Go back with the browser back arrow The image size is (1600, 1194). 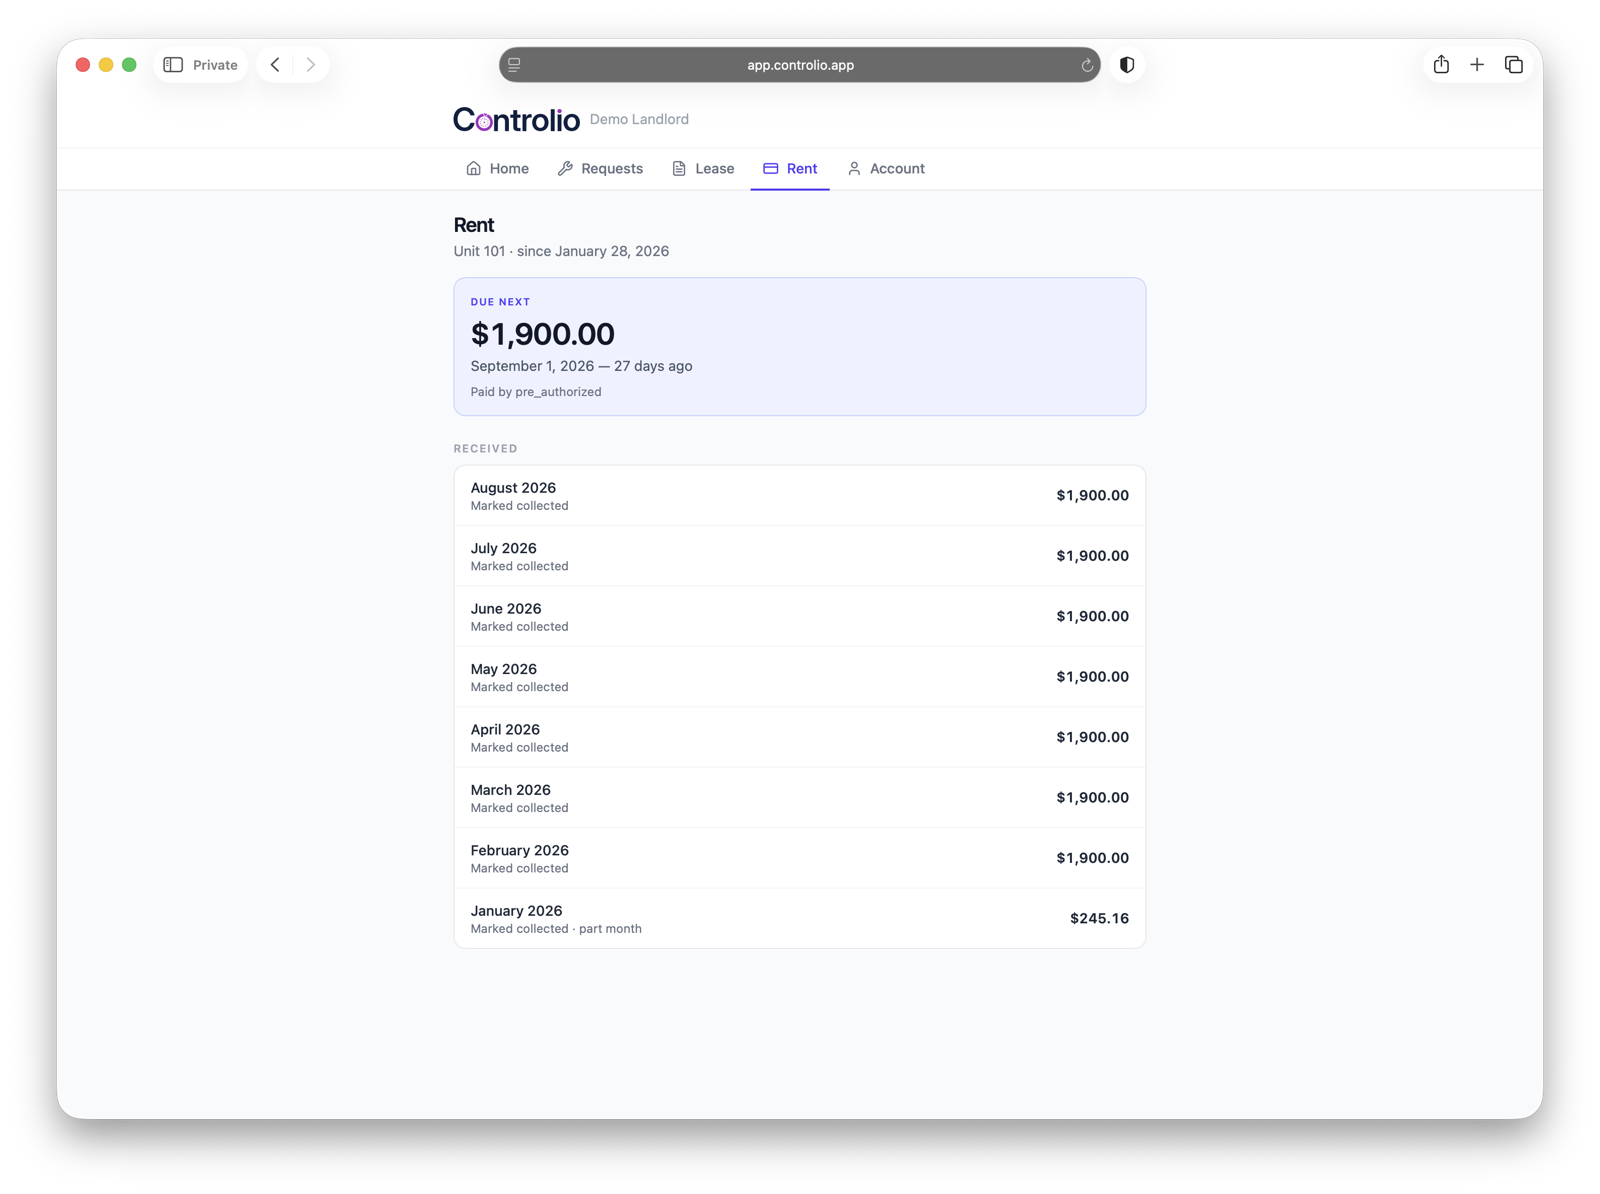coord(275,65)
